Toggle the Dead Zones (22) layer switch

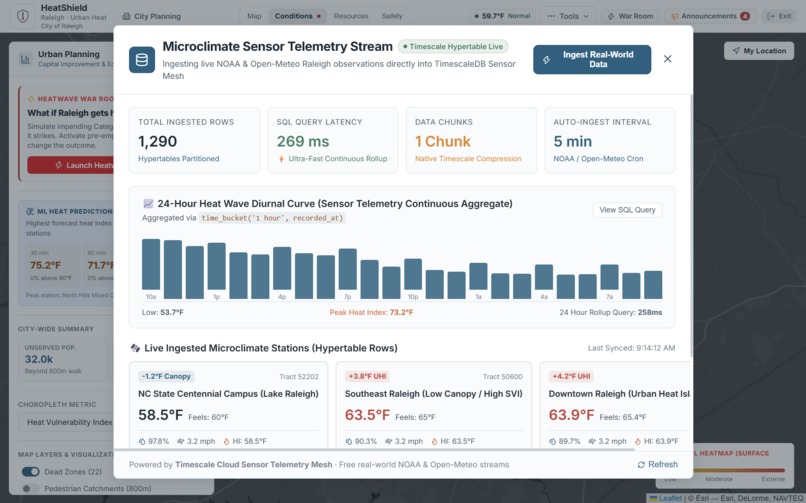[x=30, y=472]
